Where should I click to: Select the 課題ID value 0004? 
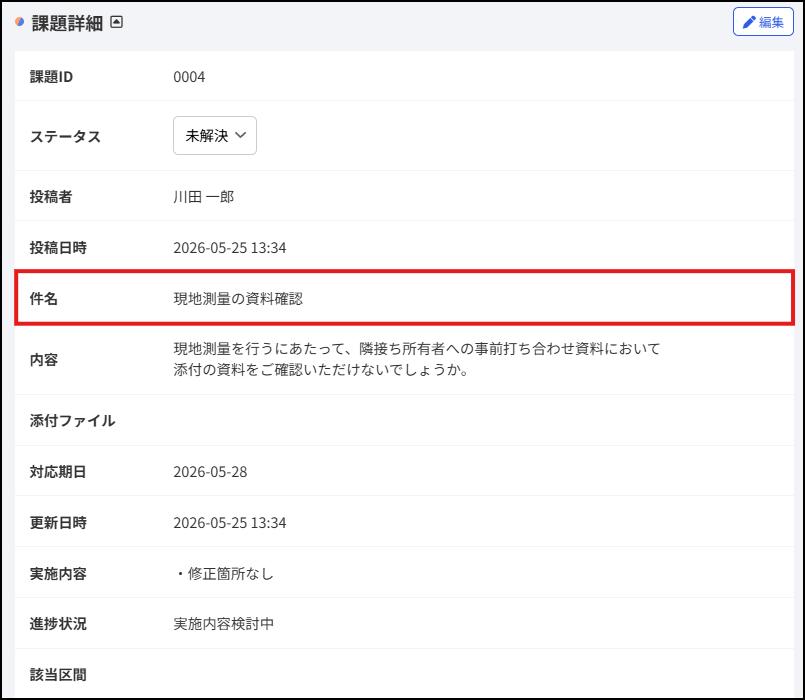point(189,77)
